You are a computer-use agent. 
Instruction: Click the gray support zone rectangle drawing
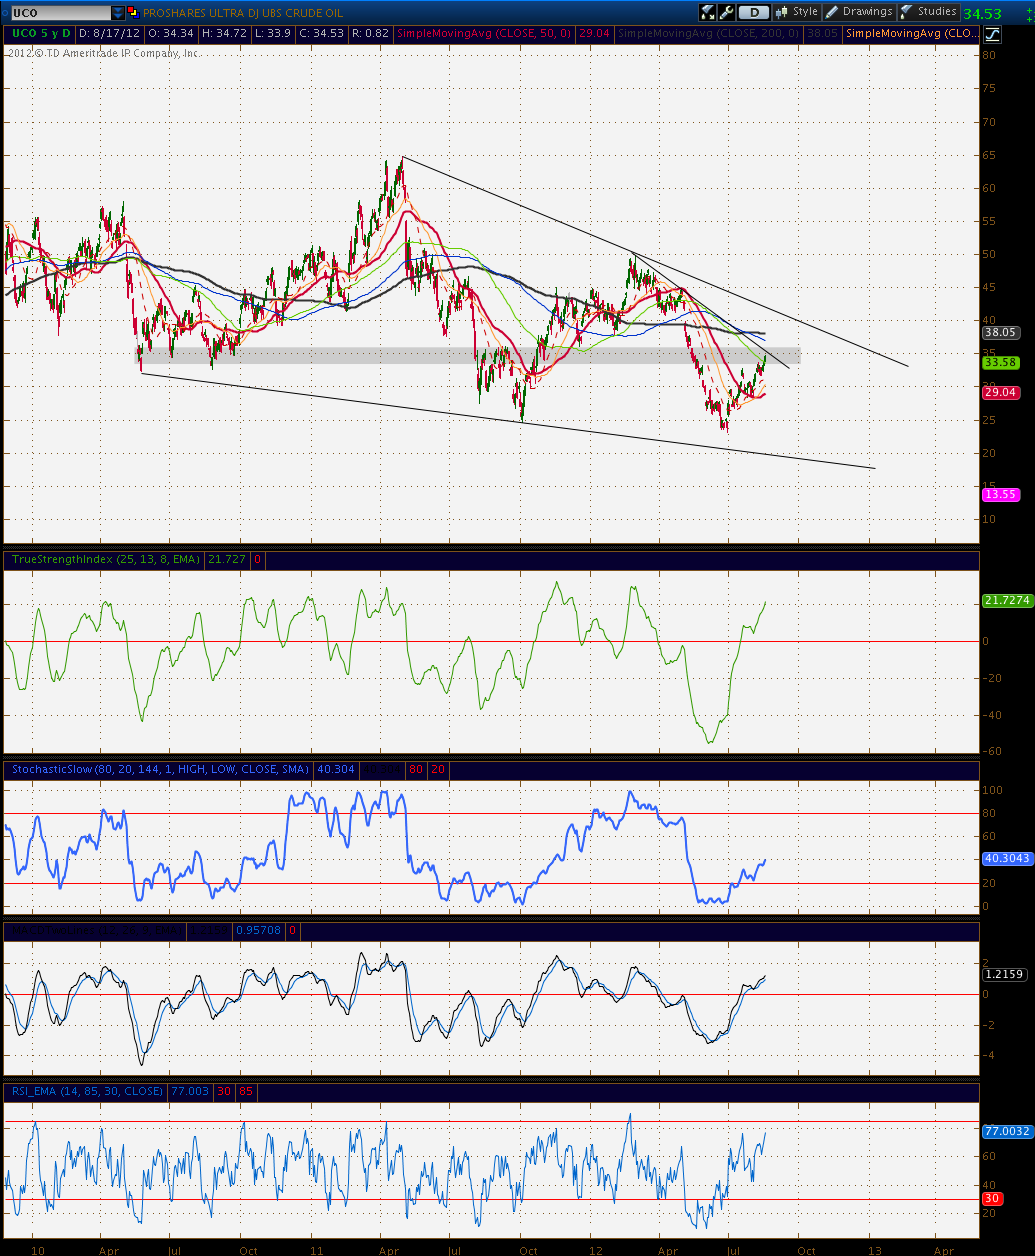tap(469, 355)
